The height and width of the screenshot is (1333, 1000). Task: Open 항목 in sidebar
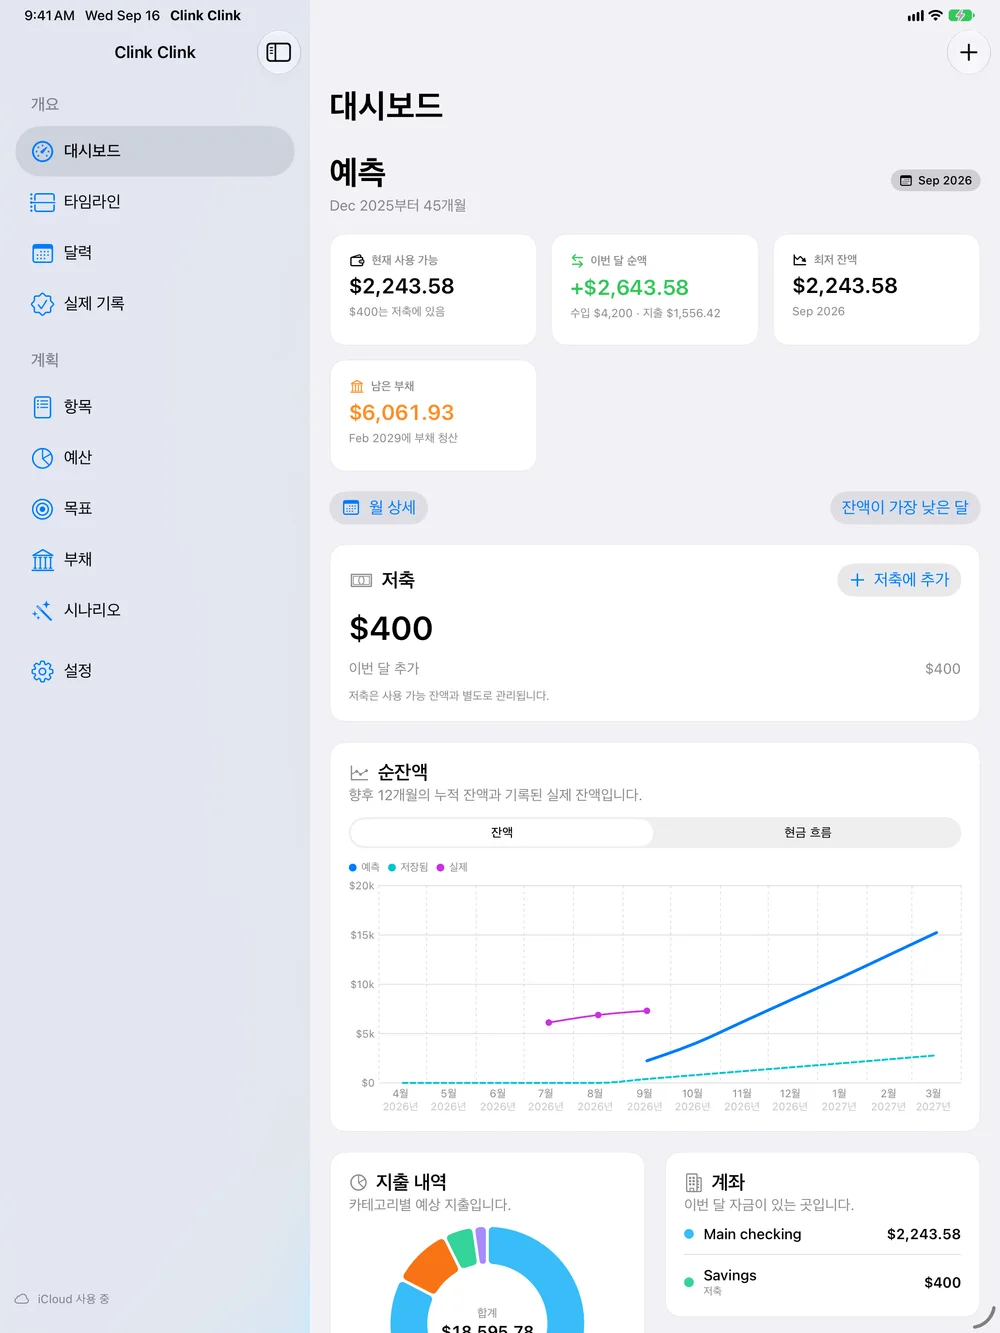click(x=155, y=407)
